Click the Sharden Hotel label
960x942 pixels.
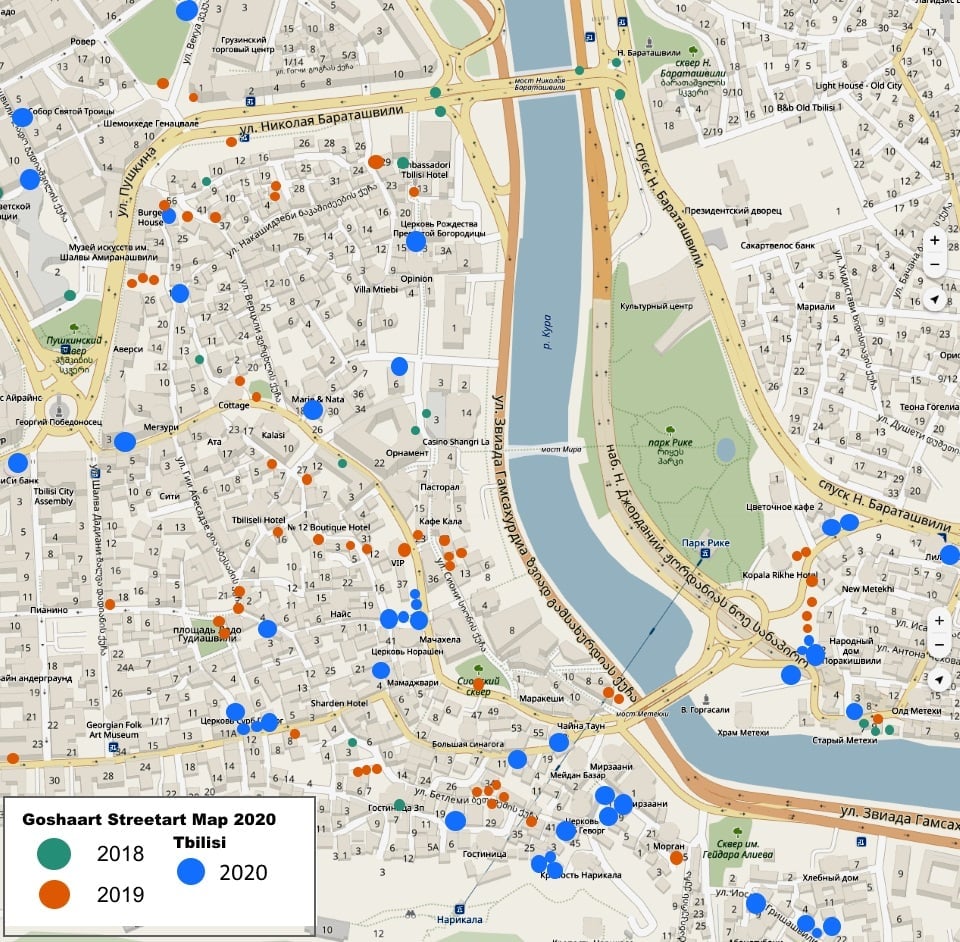click(x=339, y=703)
